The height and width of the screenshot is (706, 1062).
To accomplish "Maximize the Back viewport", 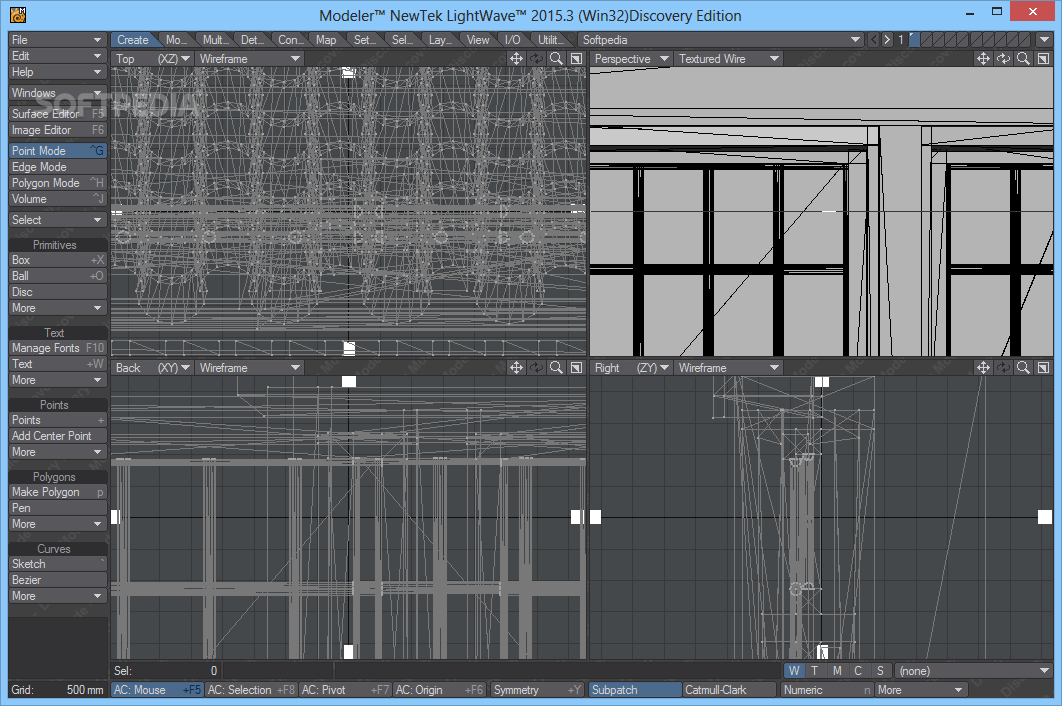I will pos(576,368).
